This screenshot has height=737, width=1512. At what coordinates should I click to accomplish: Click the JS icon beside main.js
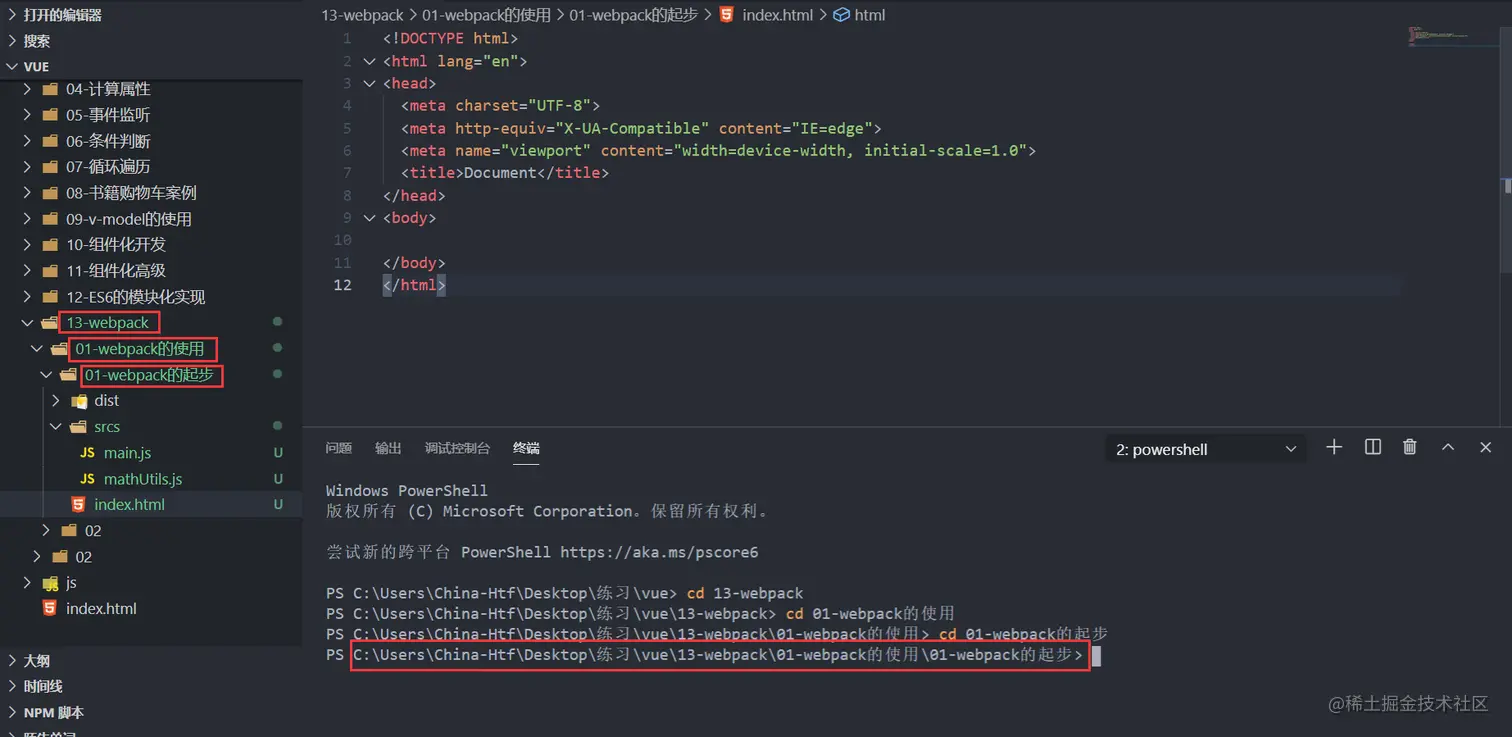click(x=89, y=452)
